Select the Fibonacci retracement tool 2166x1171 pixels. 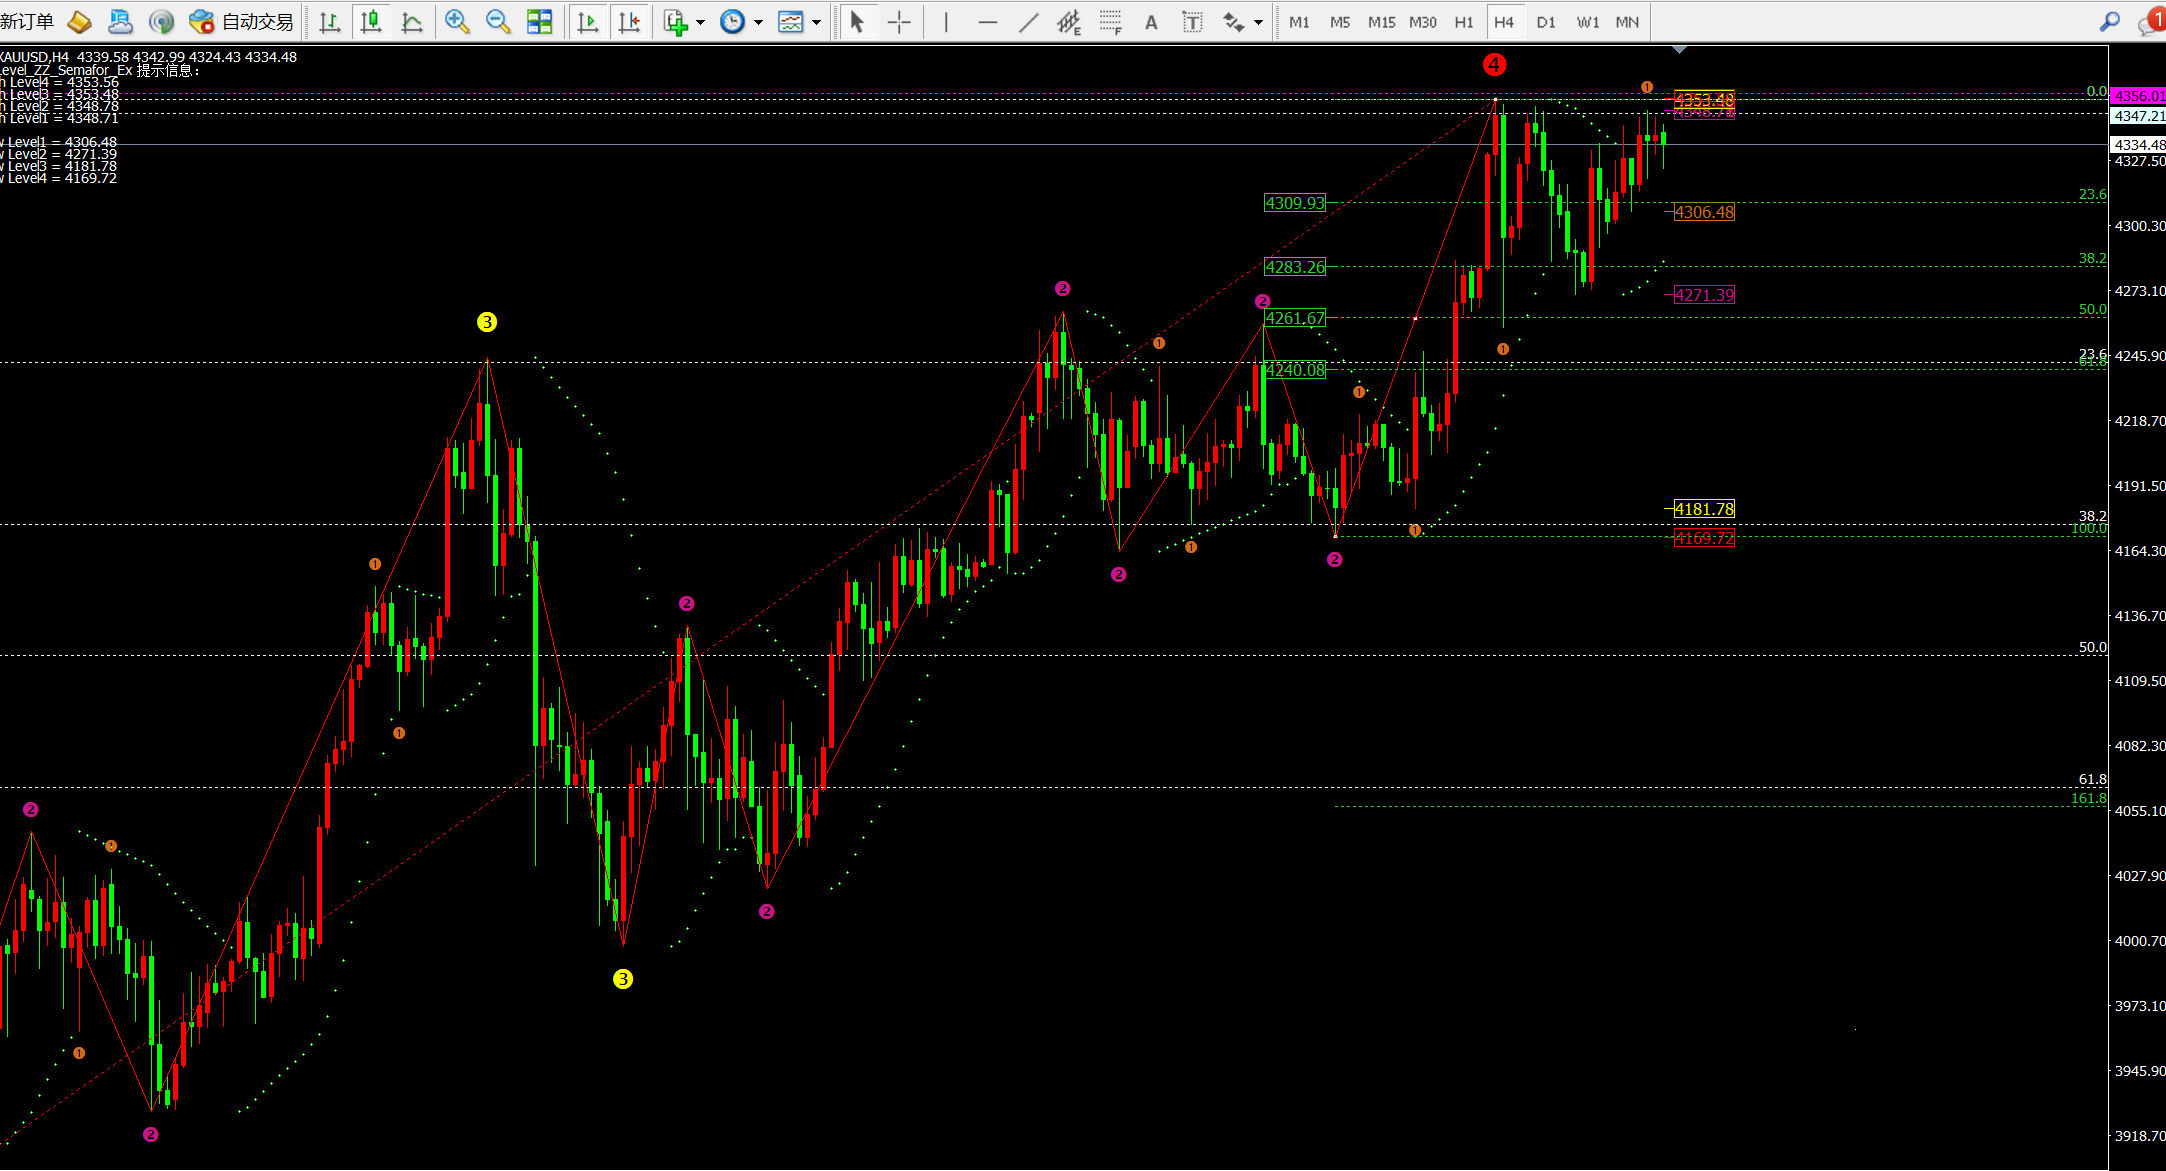(1110, 22)
